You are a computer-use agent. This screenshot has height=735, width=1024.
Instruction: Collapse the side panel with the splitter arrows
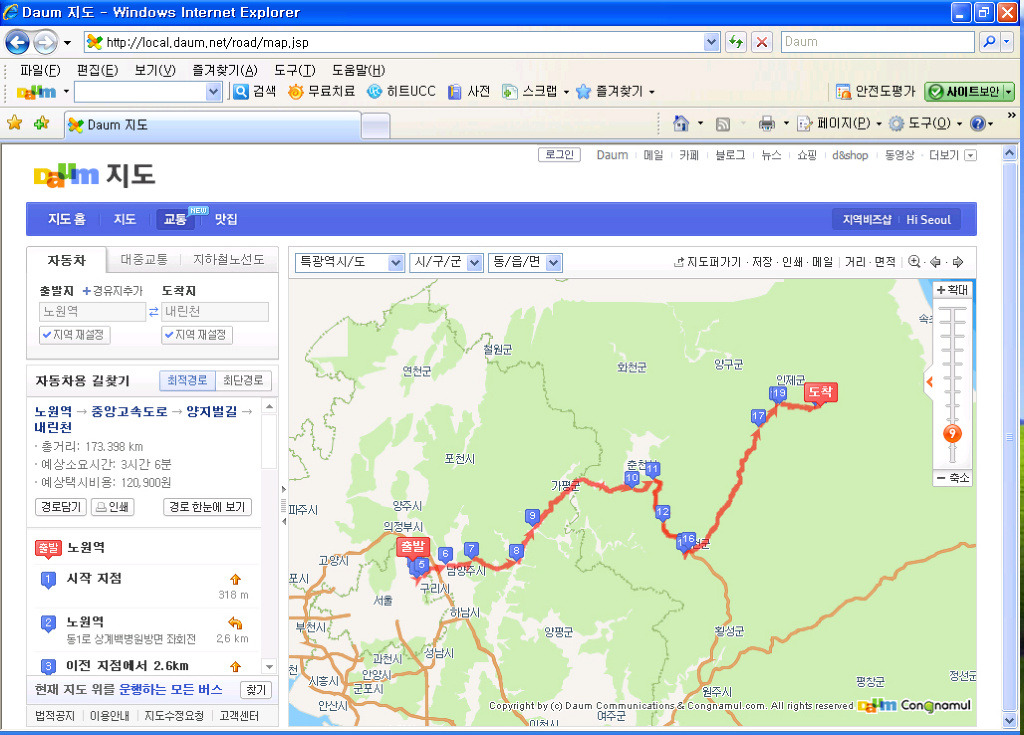click(283, 505)
